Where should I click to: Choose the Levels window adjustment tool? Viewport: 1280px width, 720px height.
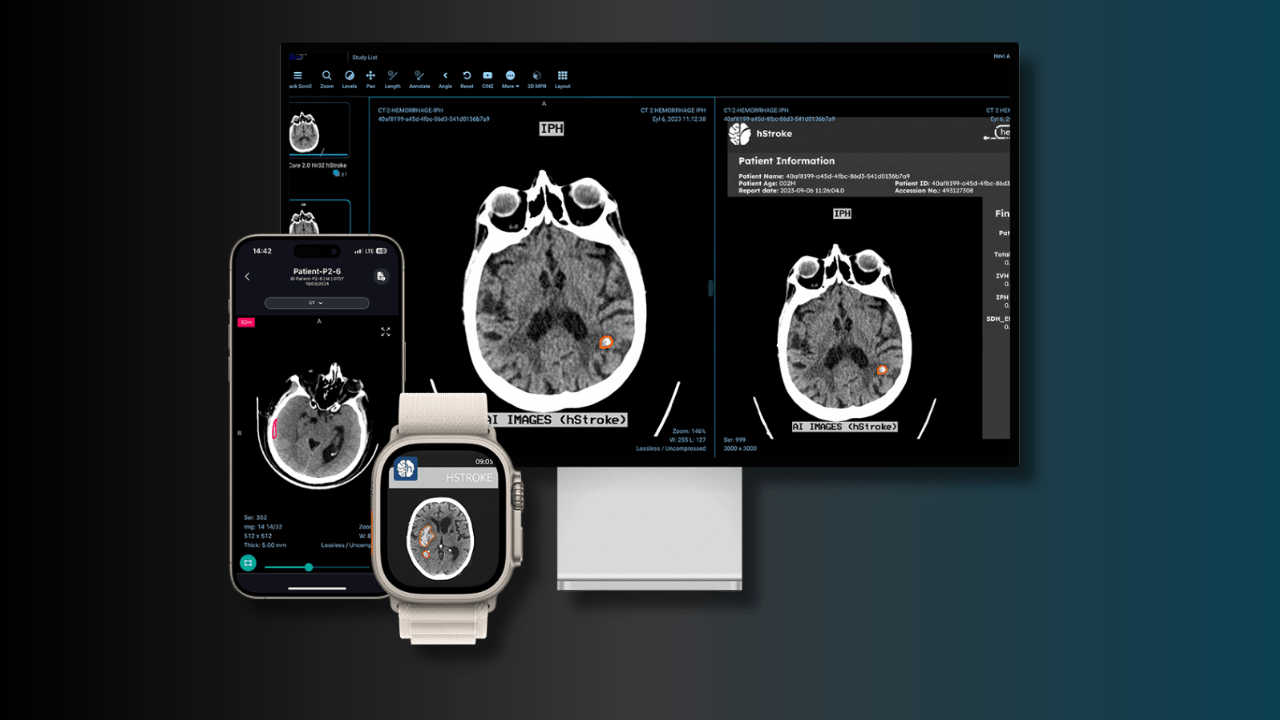click(x=349, y=76)
